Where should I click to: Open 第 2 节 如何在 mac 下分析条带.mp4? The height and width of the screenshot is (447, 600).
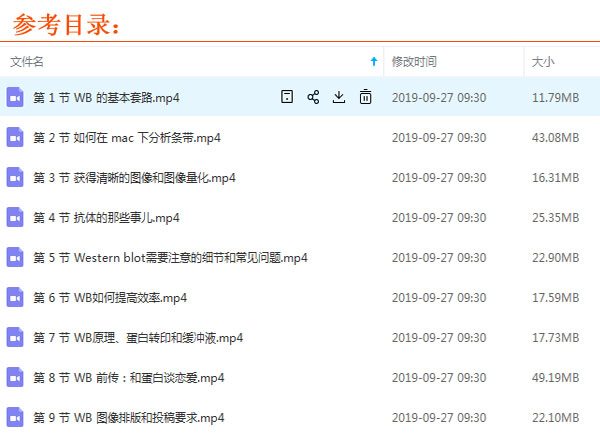coord(127,137)
